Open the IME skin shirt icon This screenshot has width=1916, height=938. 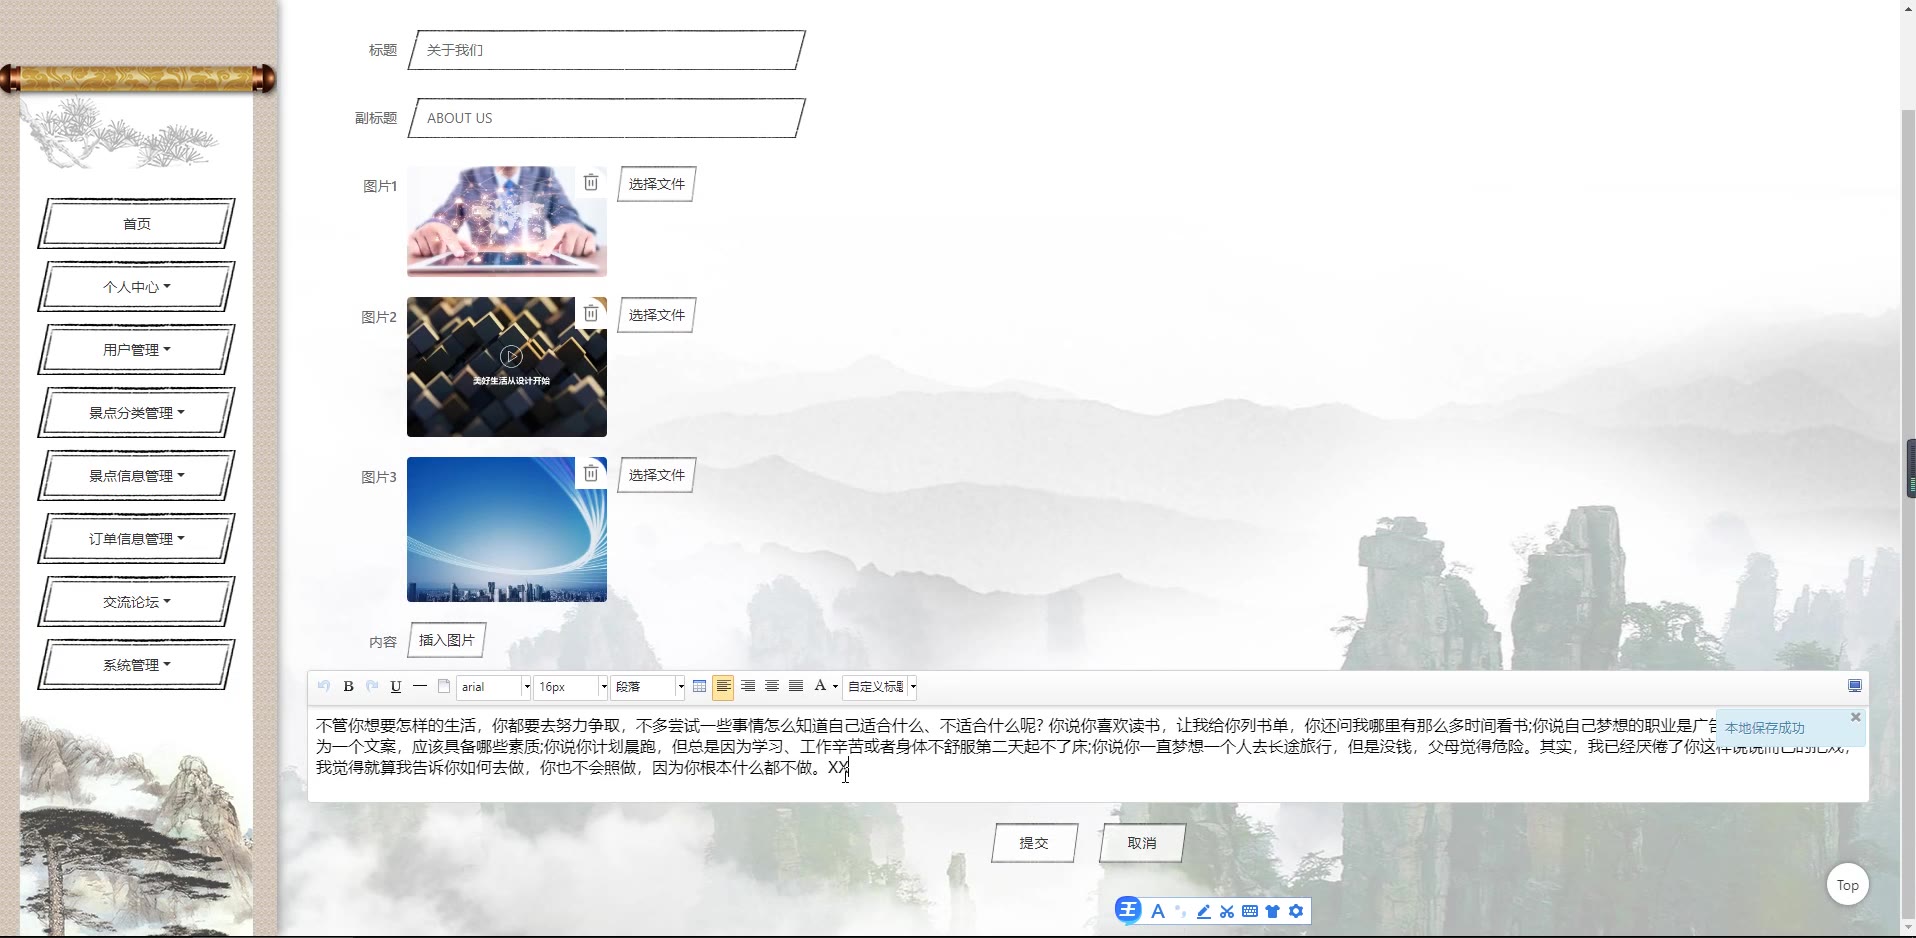coord(1273,911)
